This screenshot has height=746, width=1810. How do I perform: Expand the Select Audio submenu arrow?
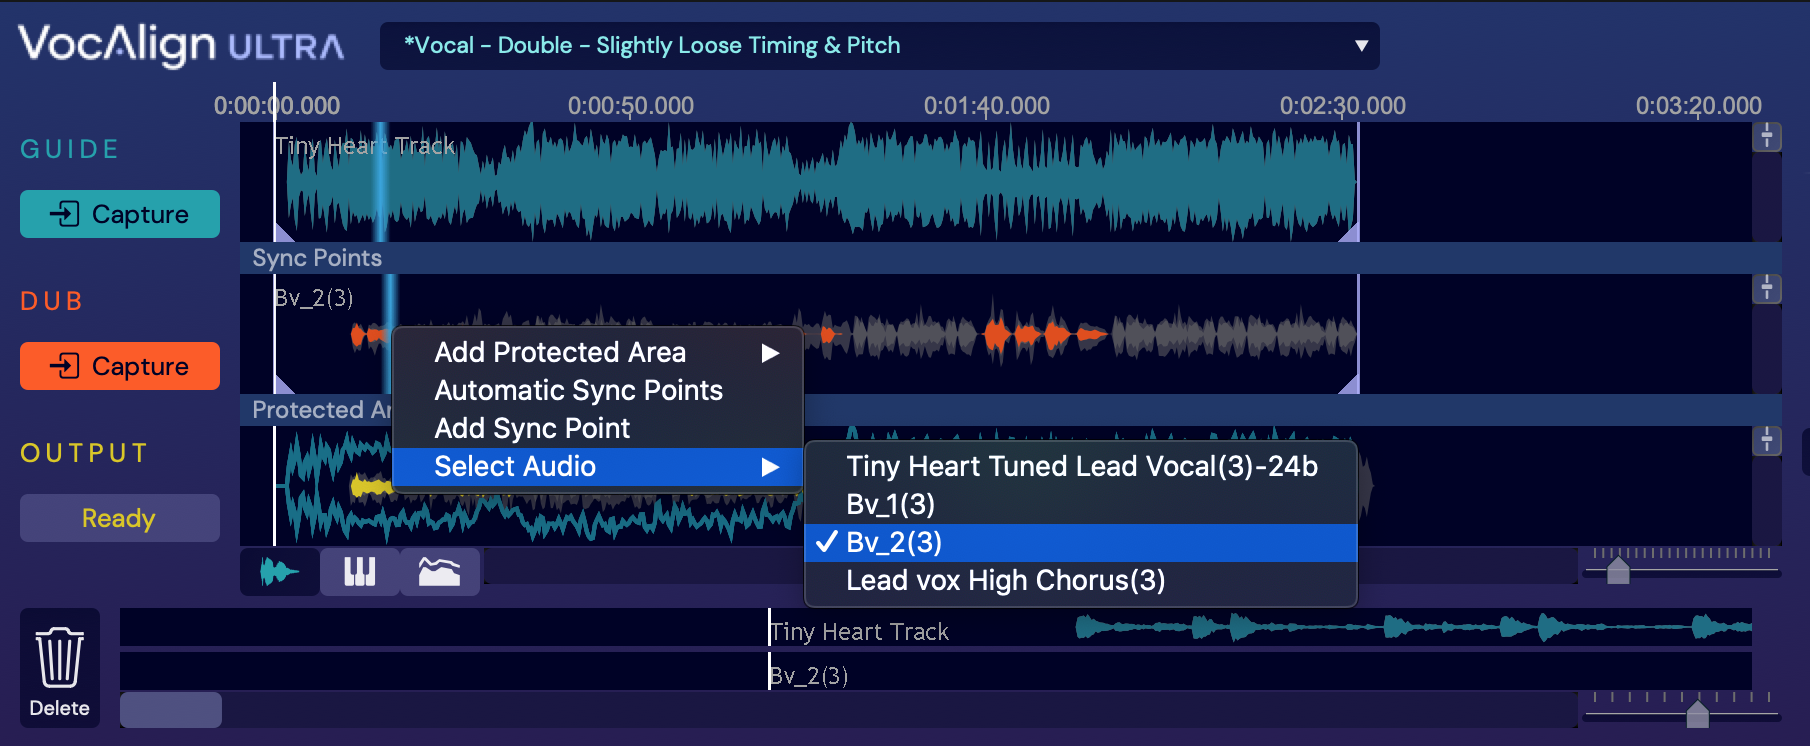769,467
